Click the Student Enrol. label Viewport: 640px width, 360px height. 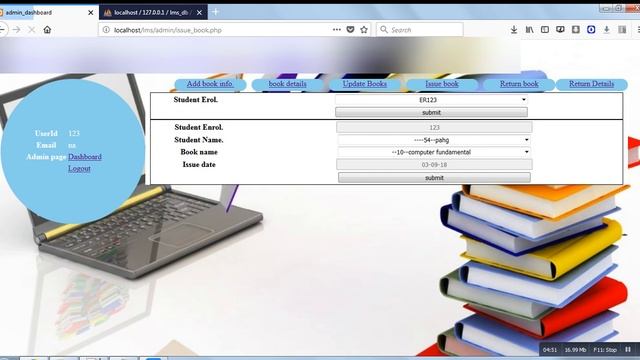pyautogui.click(x=199, y=127)
